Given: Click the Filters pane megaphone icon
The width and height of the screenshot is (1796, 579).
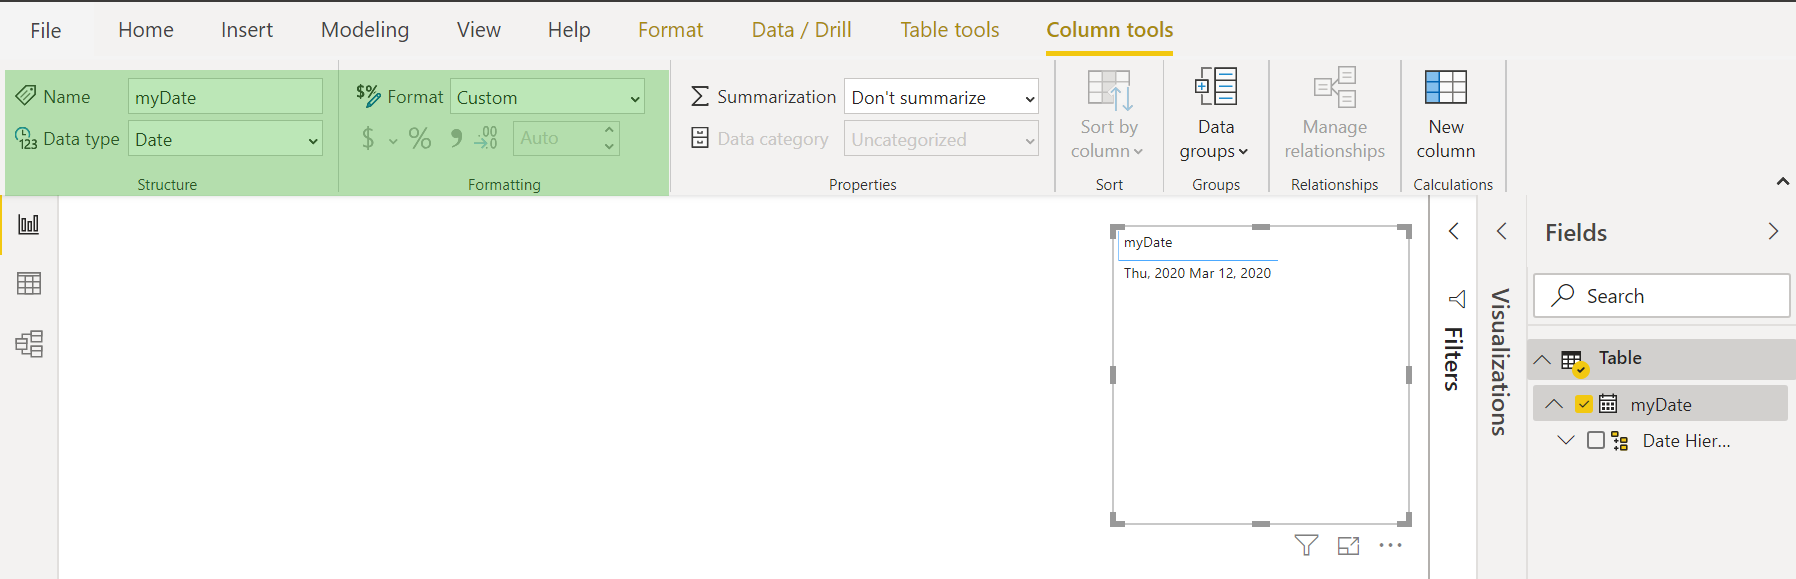Looking at the screenshot, I should point(1457,299).
